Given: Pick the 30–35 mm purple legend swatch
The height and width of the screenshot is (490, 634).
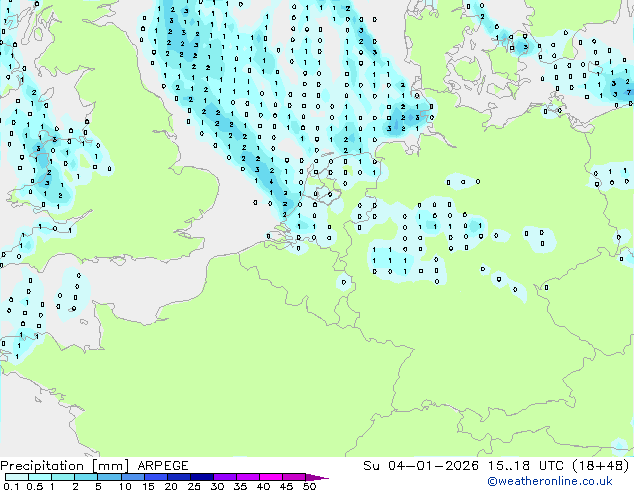Looking at the screenshot, I should (x=225, y=477).
